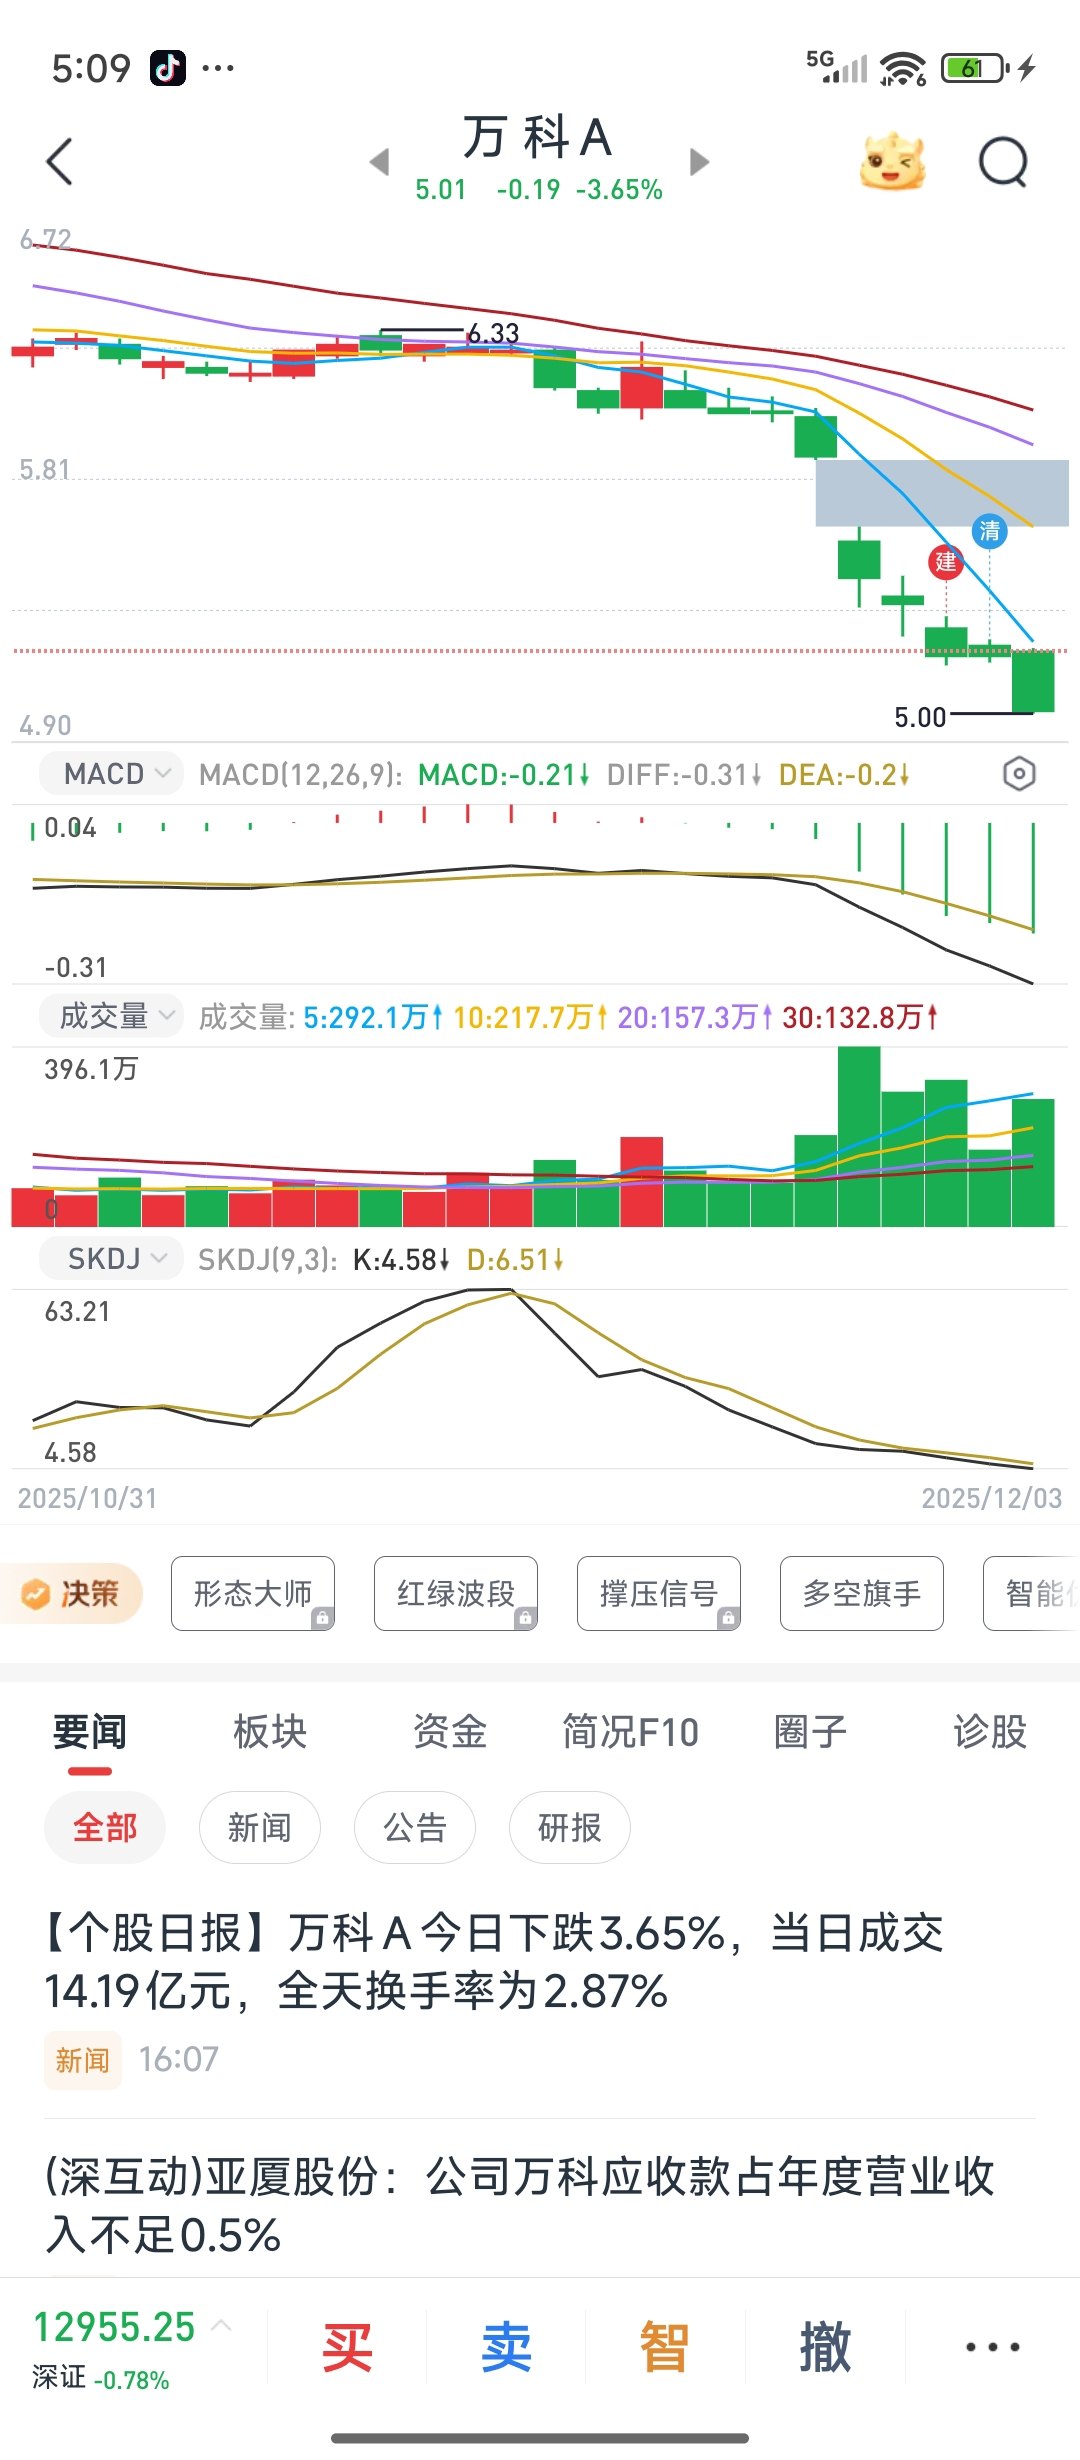Viewport: 1080px width, 2460px height.
Task: Switch to the 资金 tab
Action: point(450,1732)
